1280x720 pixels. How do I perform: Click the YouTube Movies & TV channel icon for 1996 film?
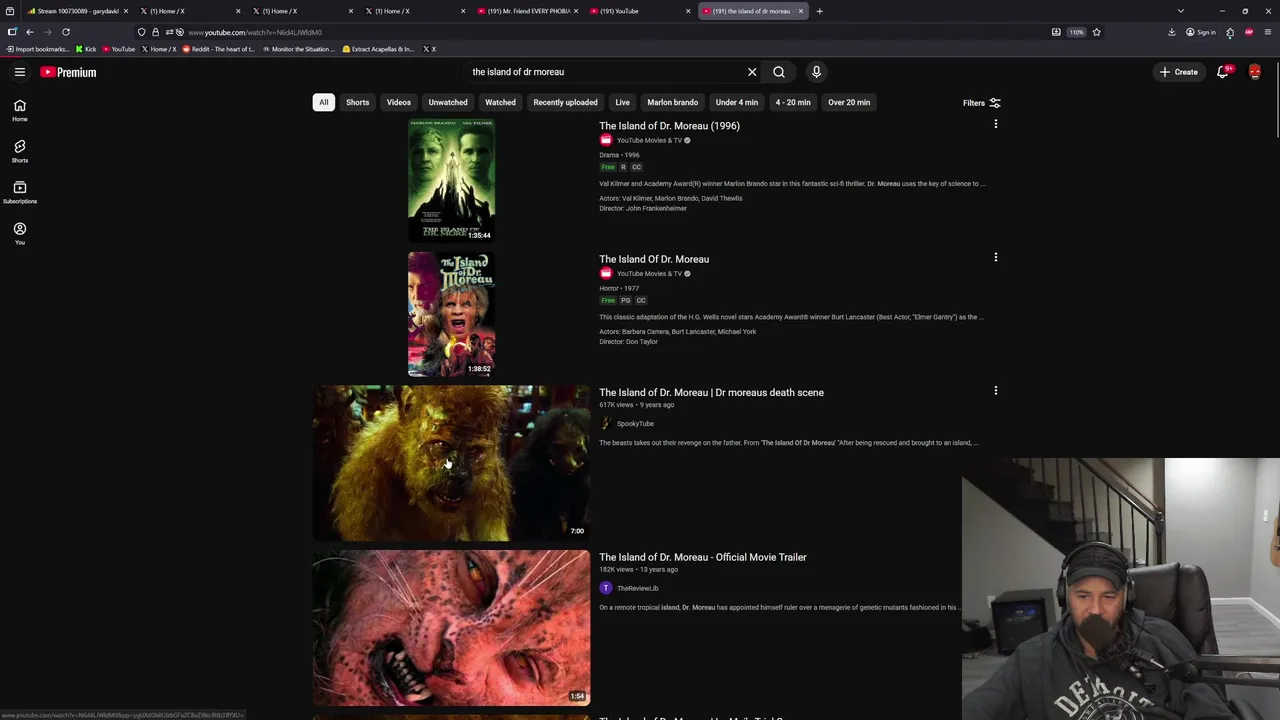tap(605, 140)
